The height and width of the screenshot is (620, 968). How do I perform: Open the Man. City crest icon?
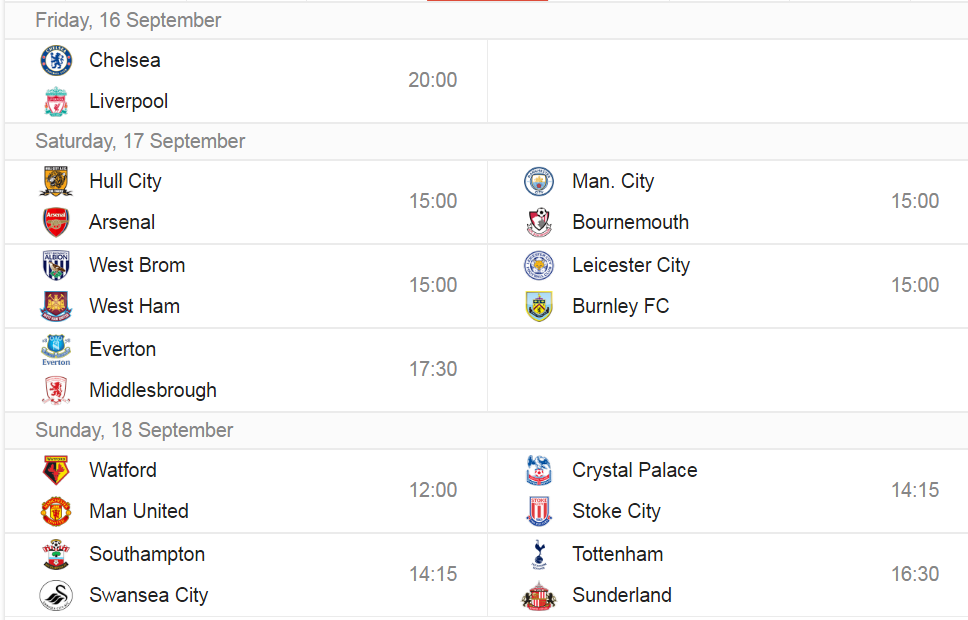(x=539, y=182)
